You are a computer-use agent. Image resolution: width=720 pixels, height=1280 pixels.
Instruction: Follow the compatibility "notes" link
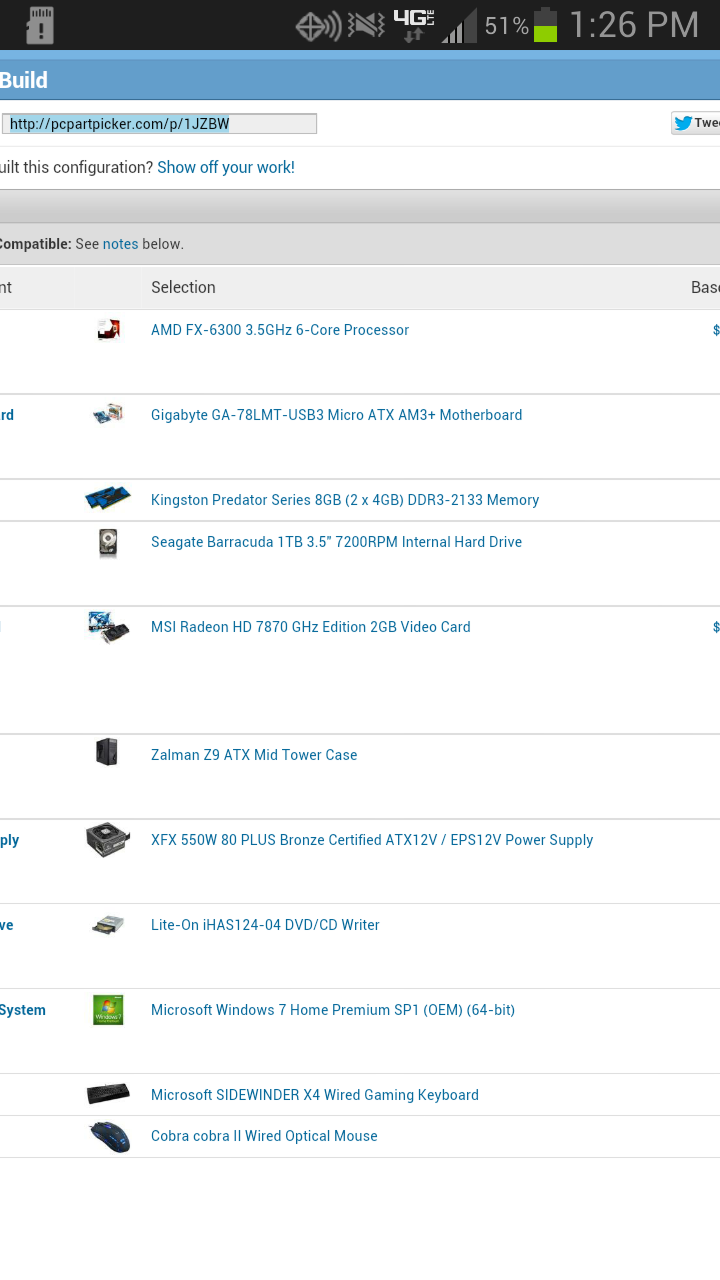[120, 244]
